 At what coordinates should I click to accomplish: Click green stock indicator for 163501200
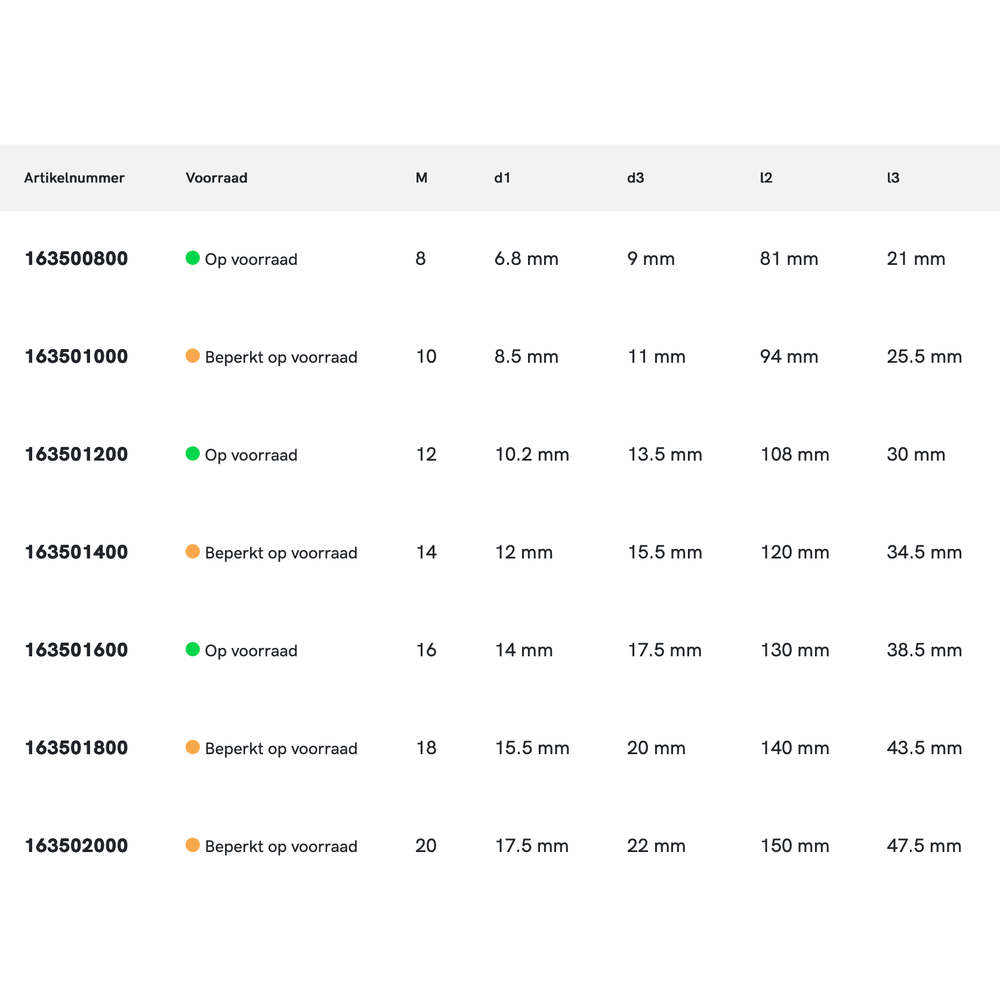pos(193,454)
